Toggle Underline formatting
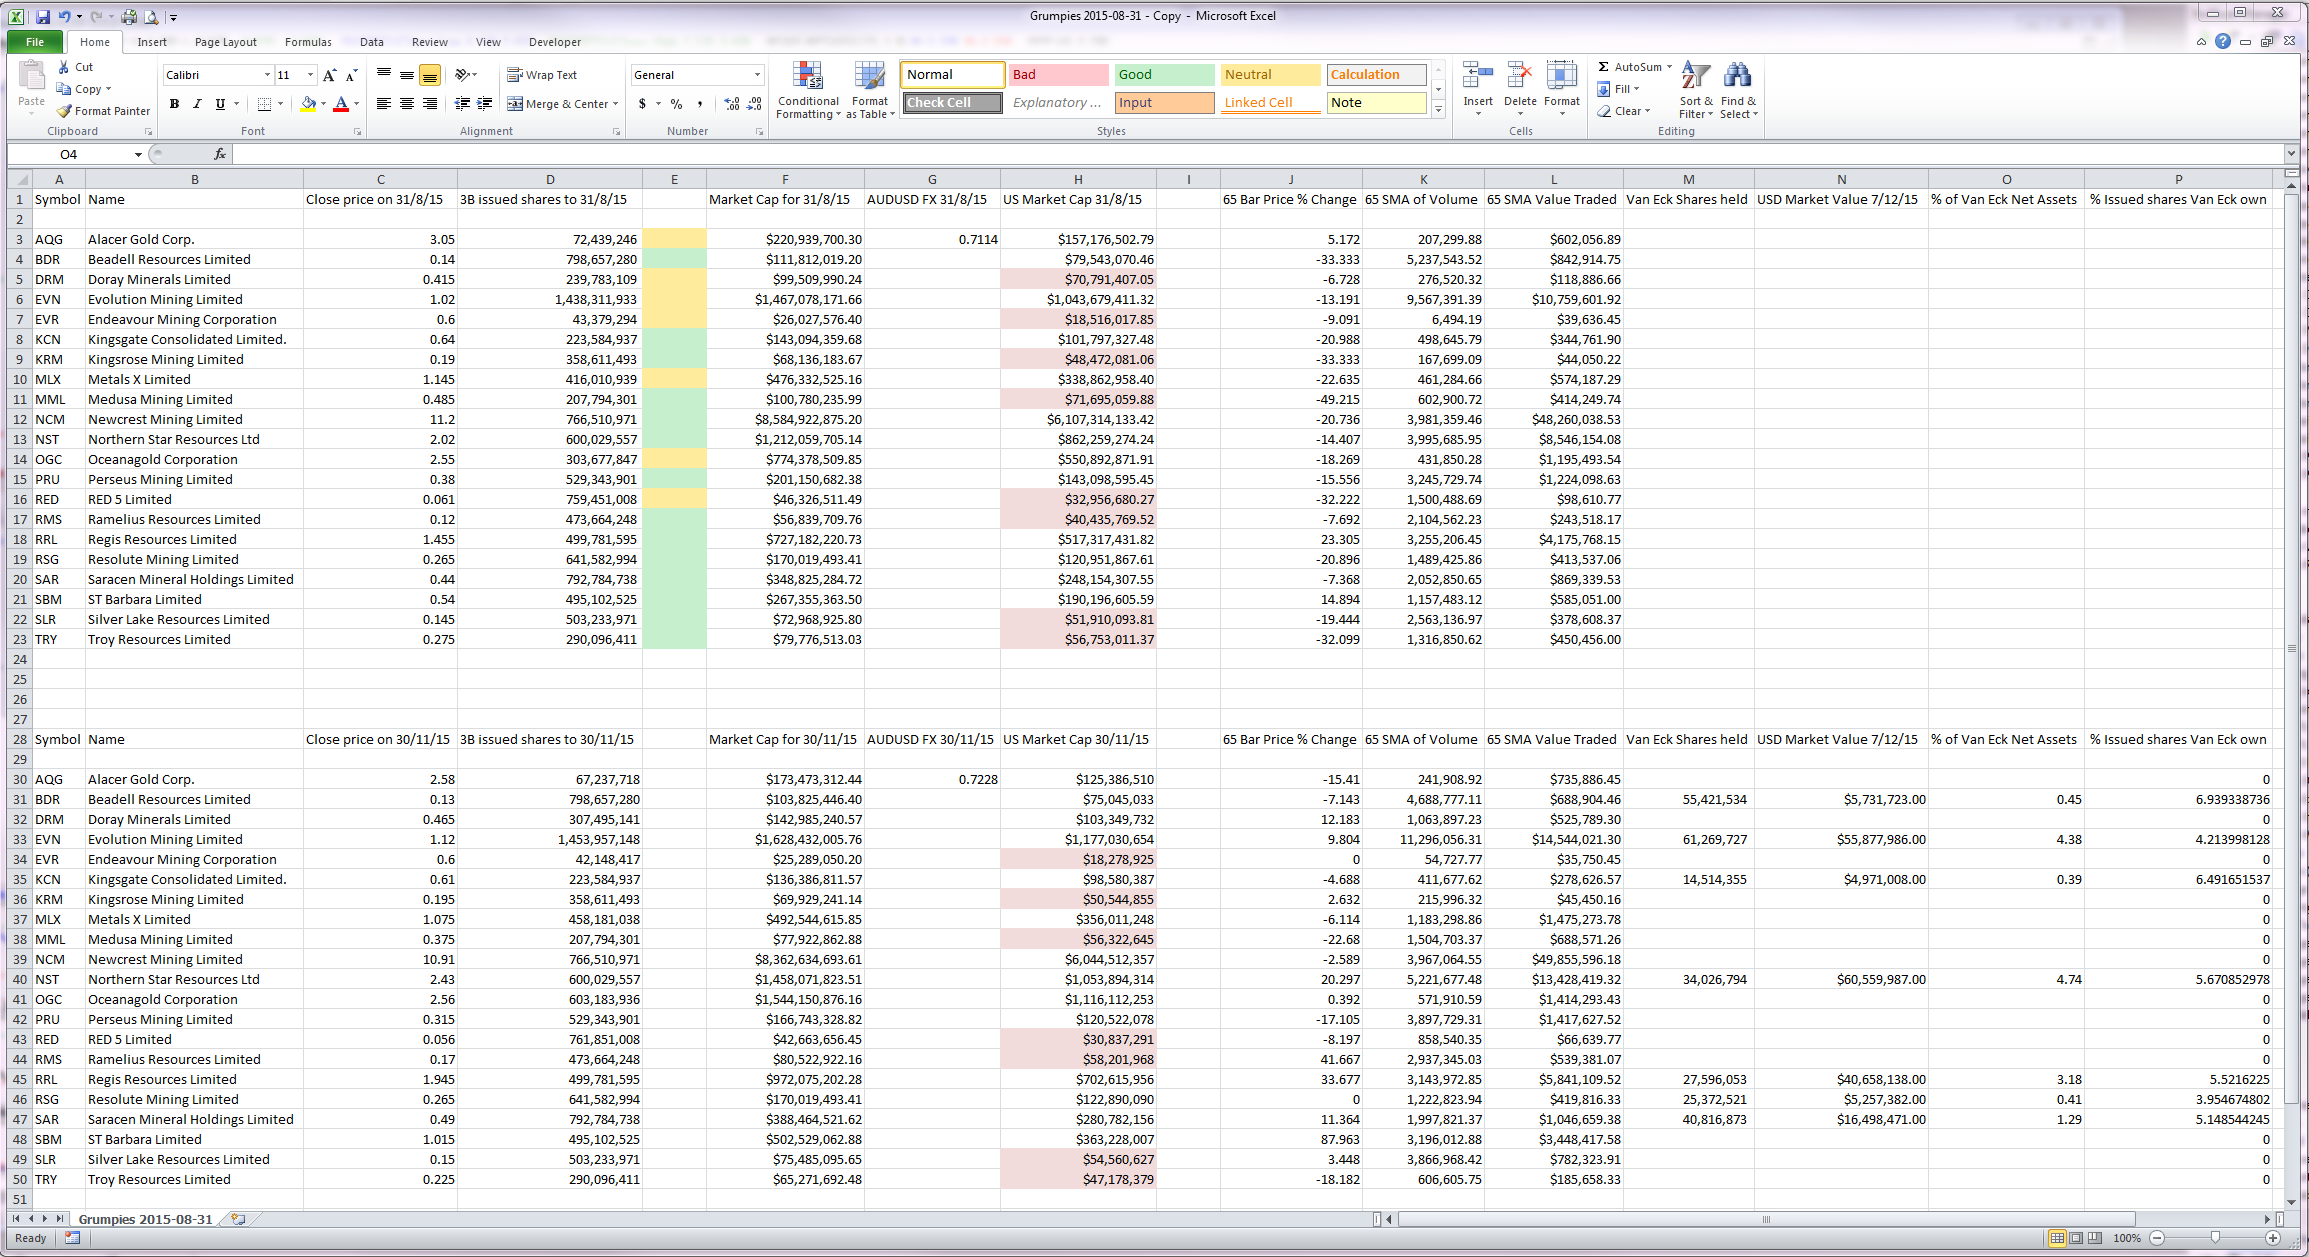The image size is (2309, 1257). pyautogui.click(x=220, y=104)
